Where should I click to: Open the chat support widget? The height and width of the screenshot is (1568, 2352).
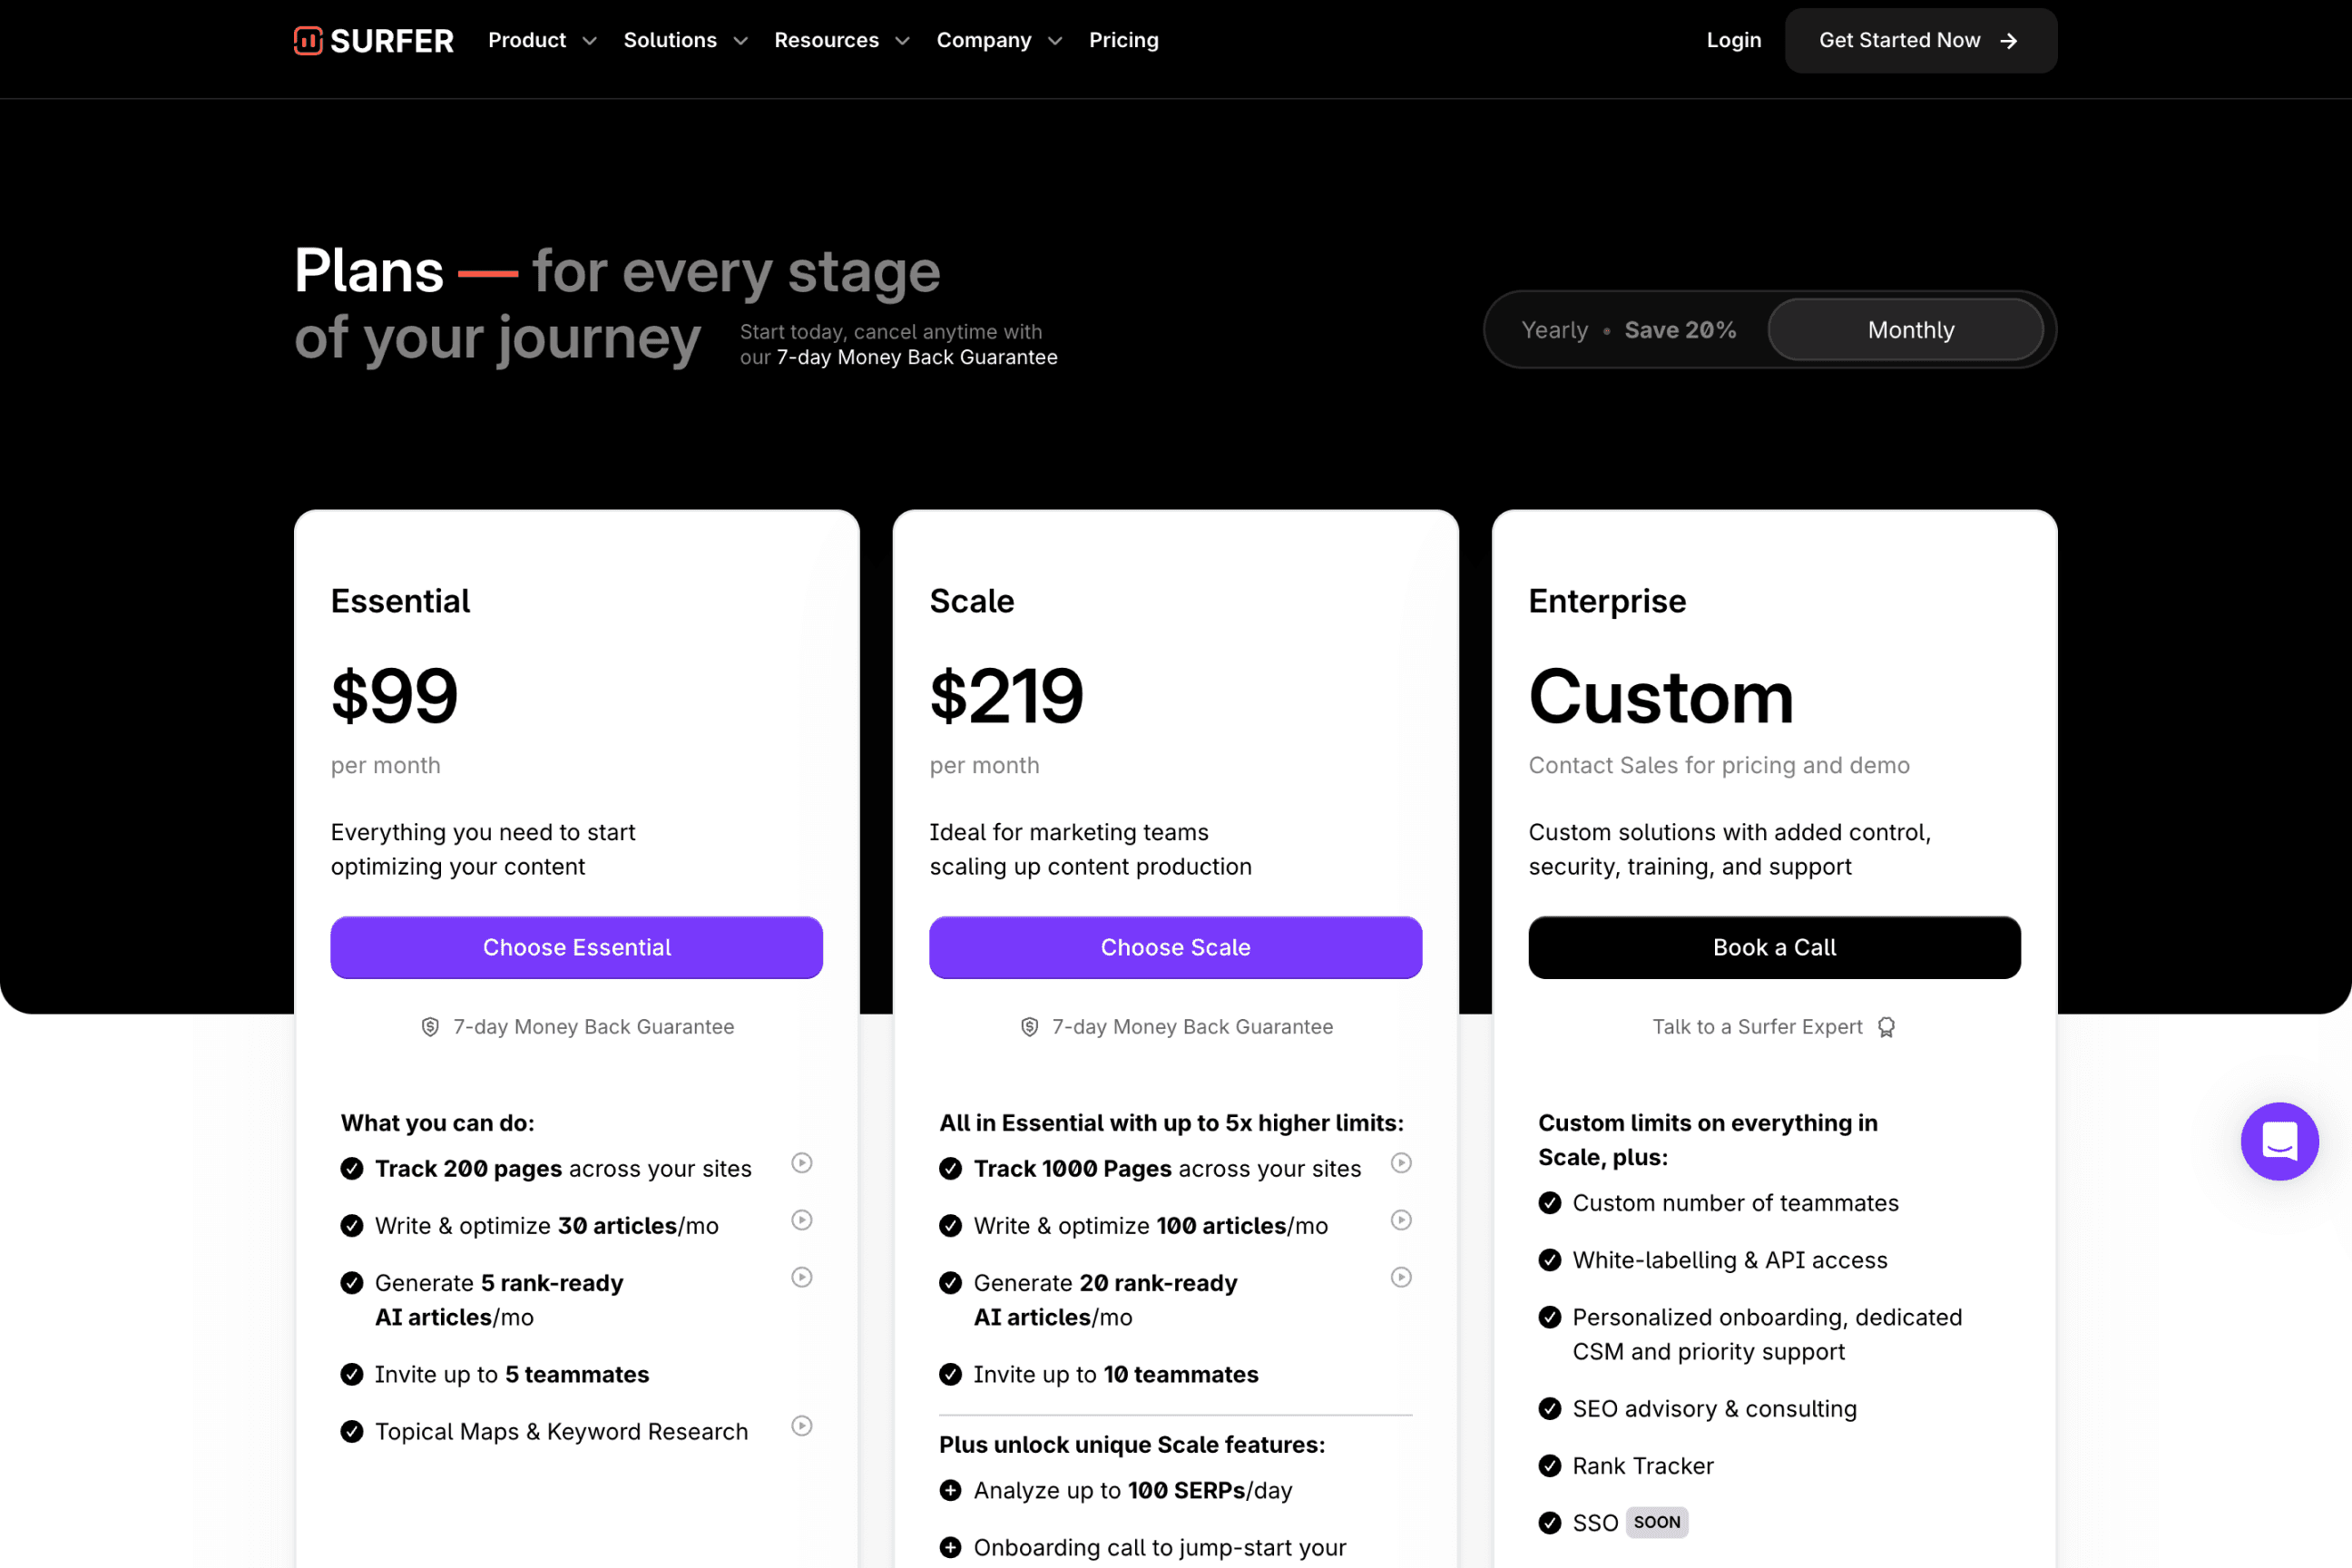(x=2279, y=1141)
